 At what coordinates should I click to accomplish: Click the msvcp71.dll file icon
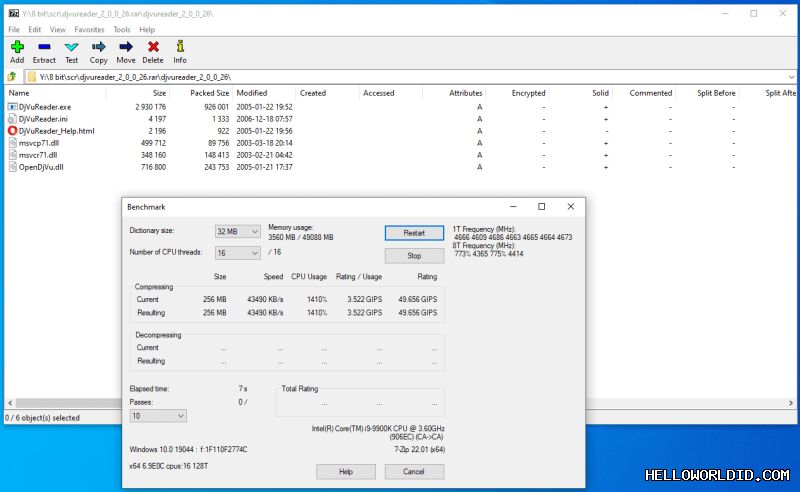13,143
